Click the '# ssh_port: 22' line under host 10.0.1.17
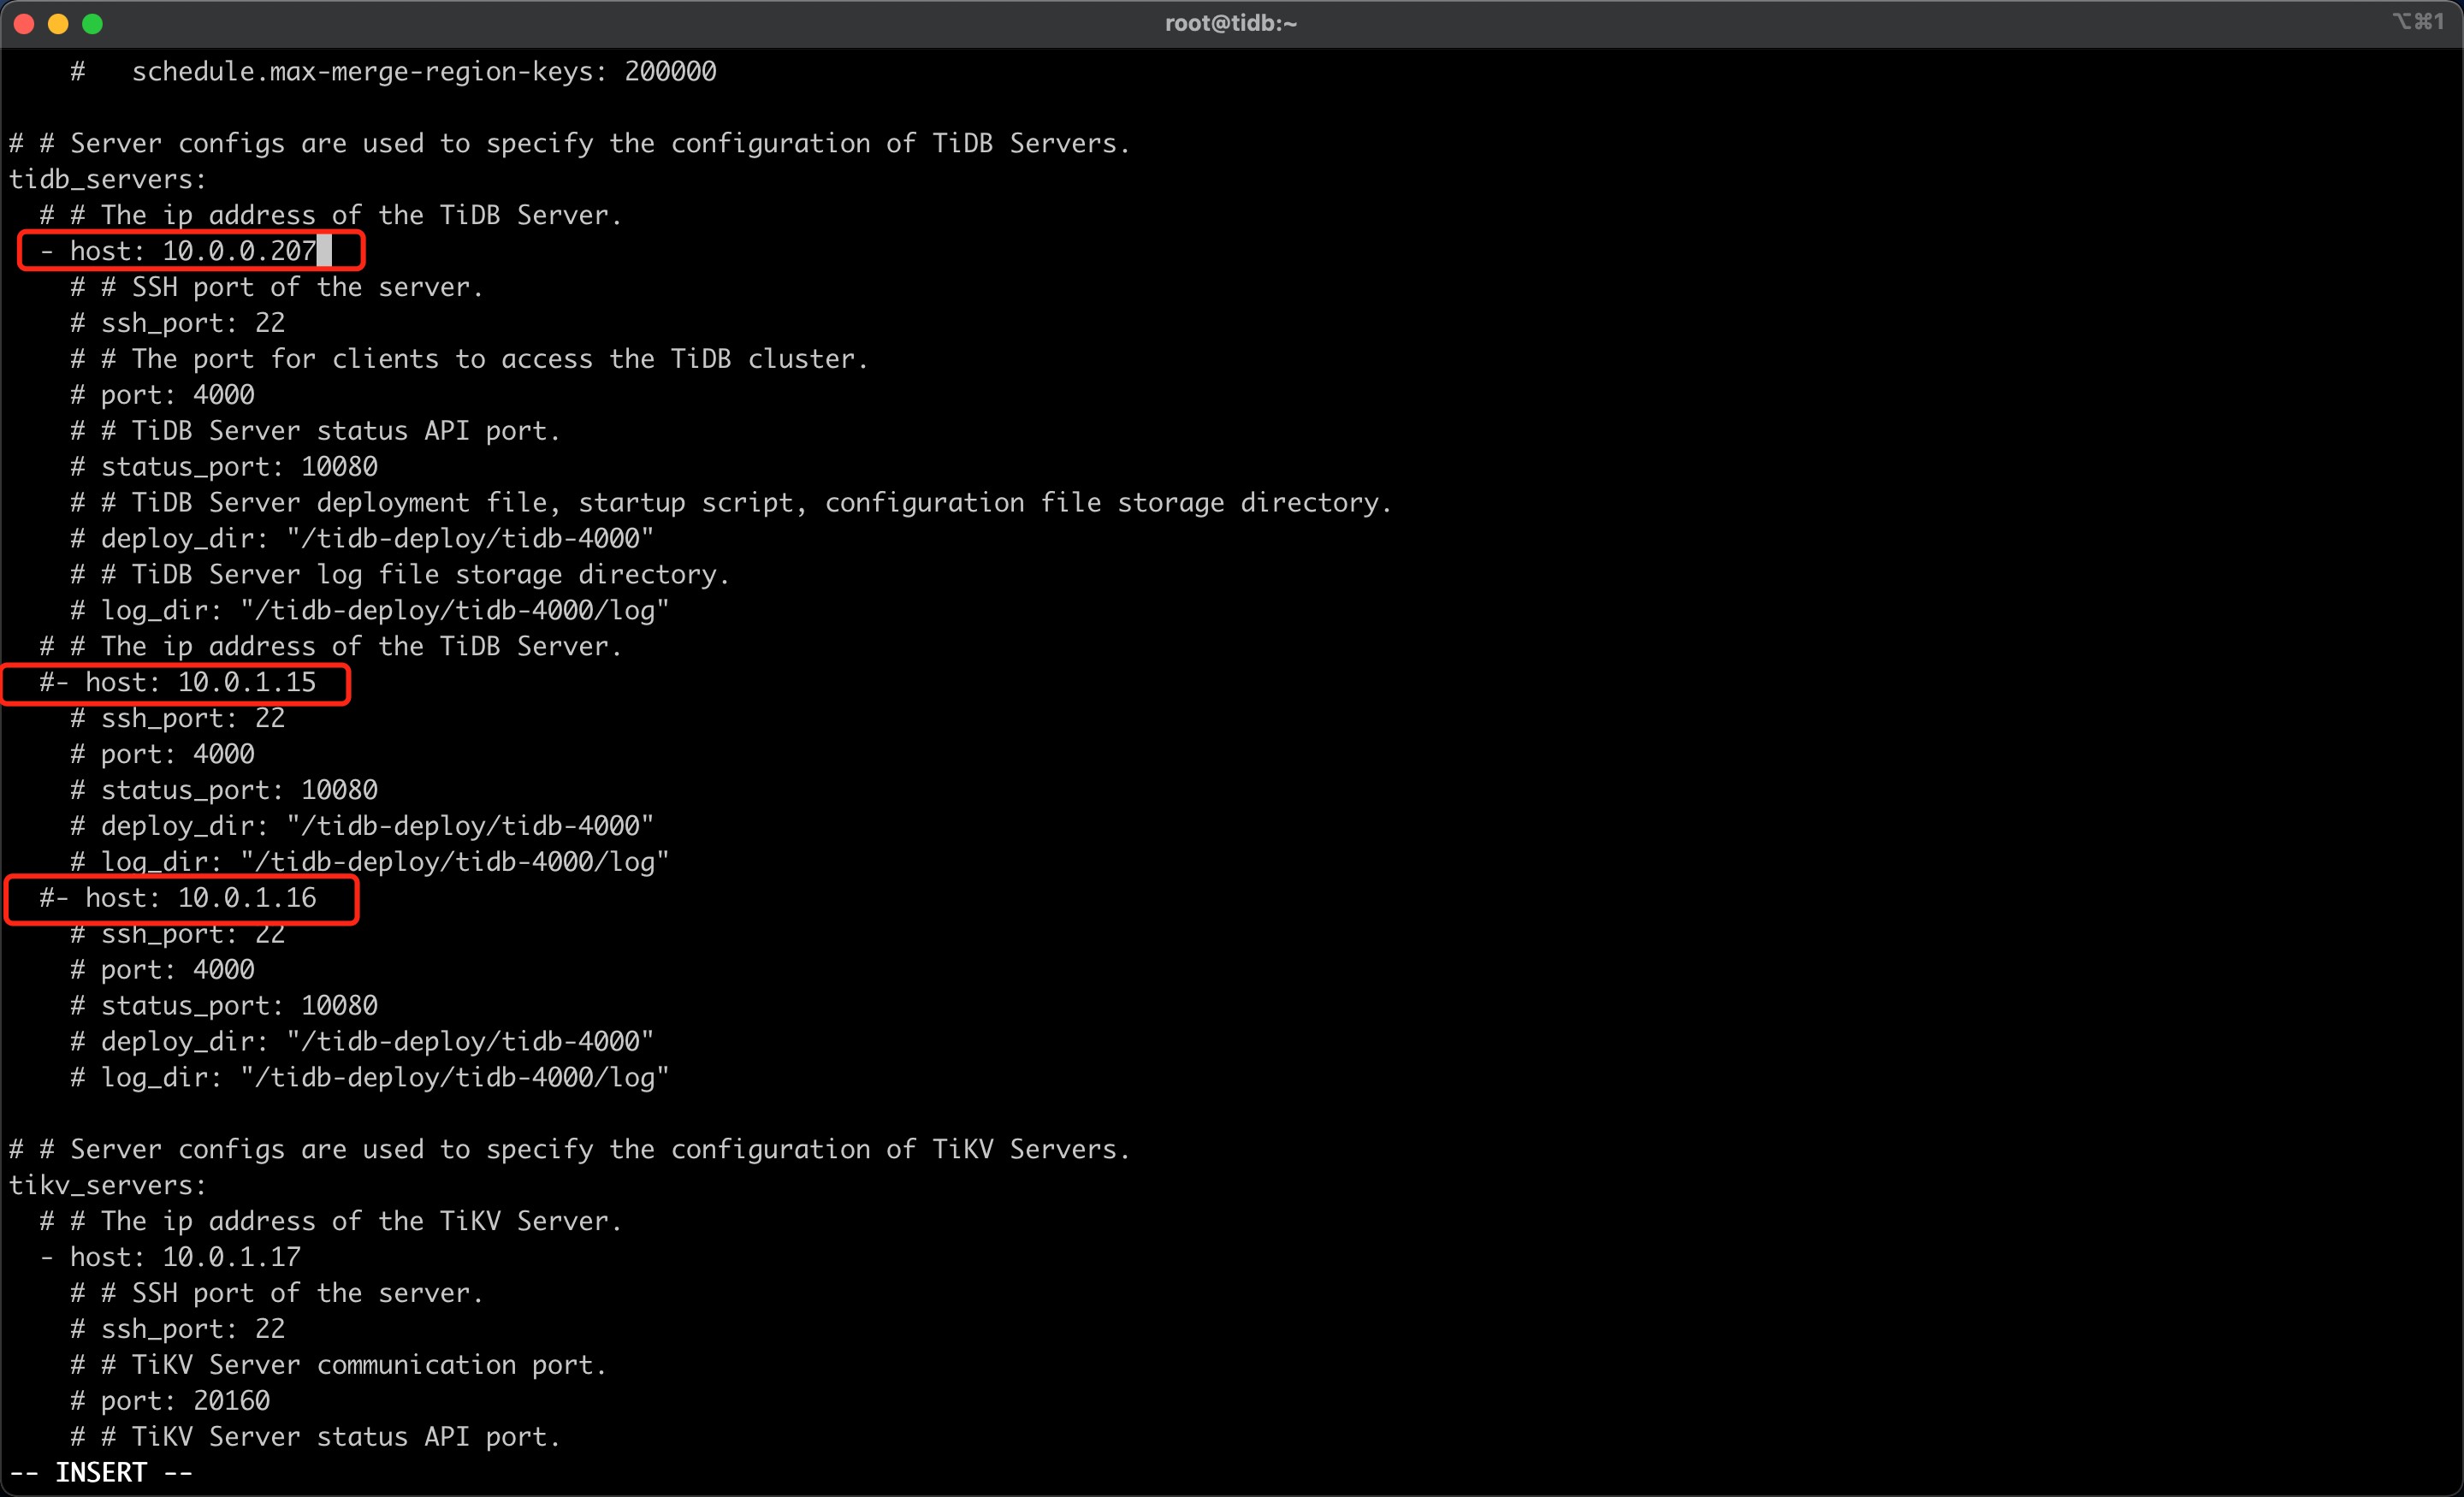The width and height of the screenshot is (2464, 1497). pos(178,1329)
